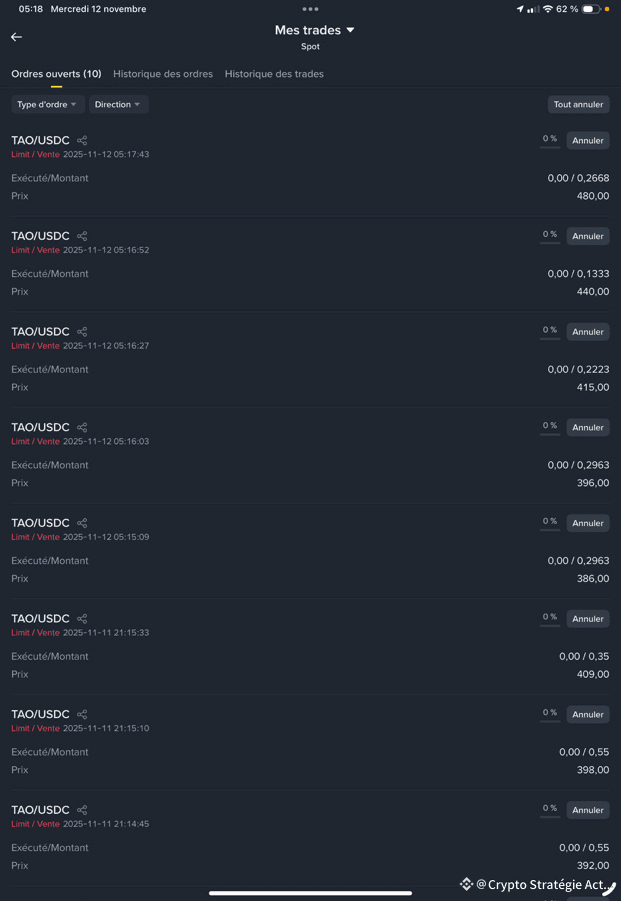Tap the back arrow icon
This screenshot has width=621, height=901.
[16, 37]
